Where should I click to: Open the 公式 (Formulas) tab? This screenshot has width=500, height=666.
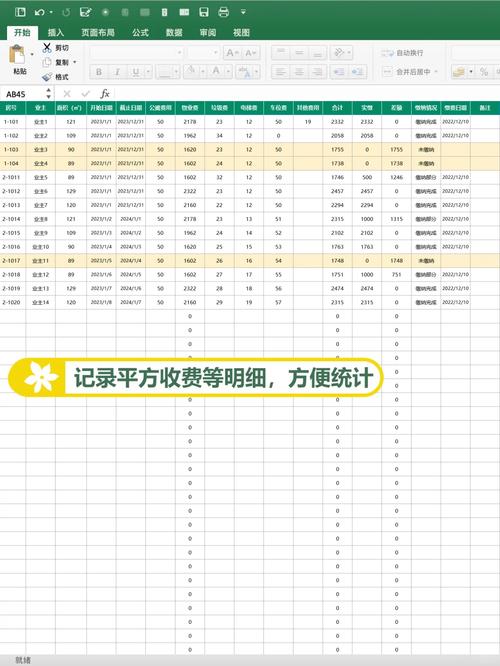click(140, 33)
